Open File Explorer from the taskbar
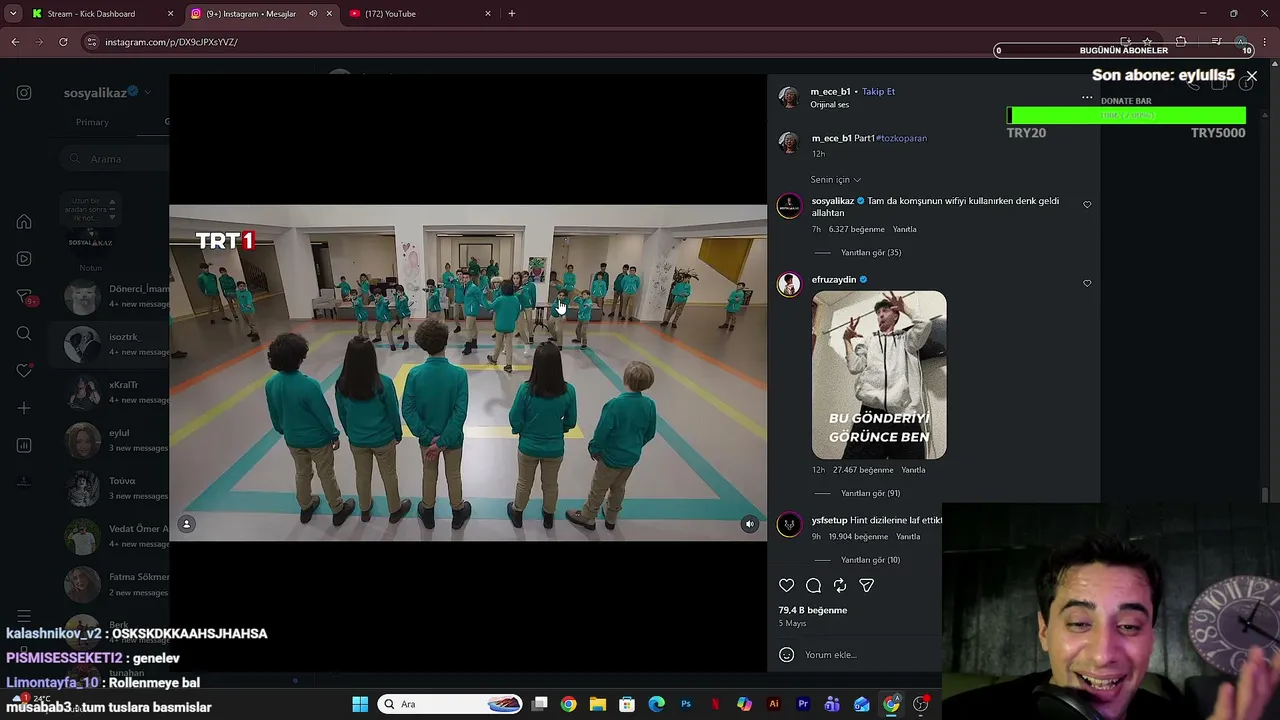The height and width of the screenshot is (720, 1280). pyautogui.click(x=598, y=704)
